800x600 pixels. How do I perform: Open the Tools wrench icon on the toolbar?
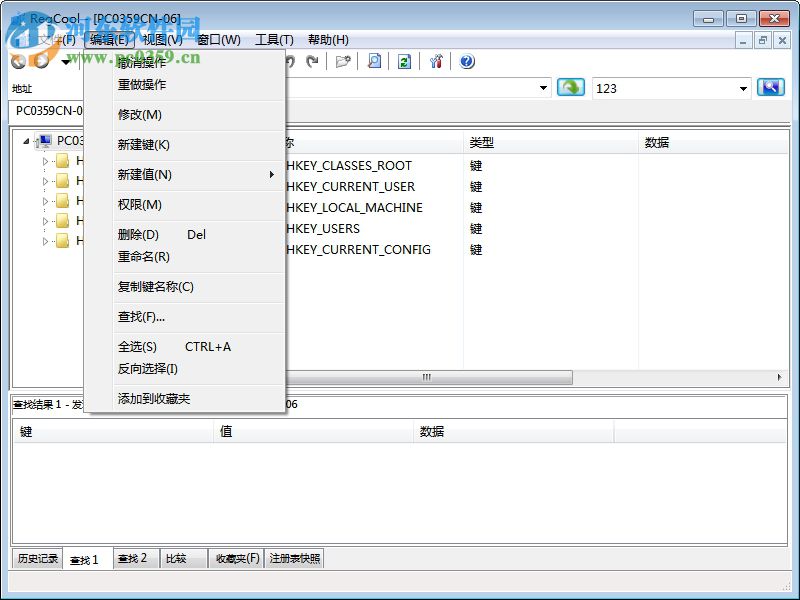pyautogui.click(x=436, y=61)
